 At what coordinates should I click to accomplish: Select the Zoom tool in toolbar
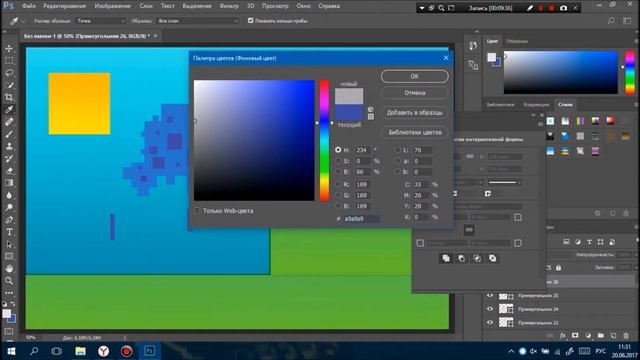tap(9, 281)
